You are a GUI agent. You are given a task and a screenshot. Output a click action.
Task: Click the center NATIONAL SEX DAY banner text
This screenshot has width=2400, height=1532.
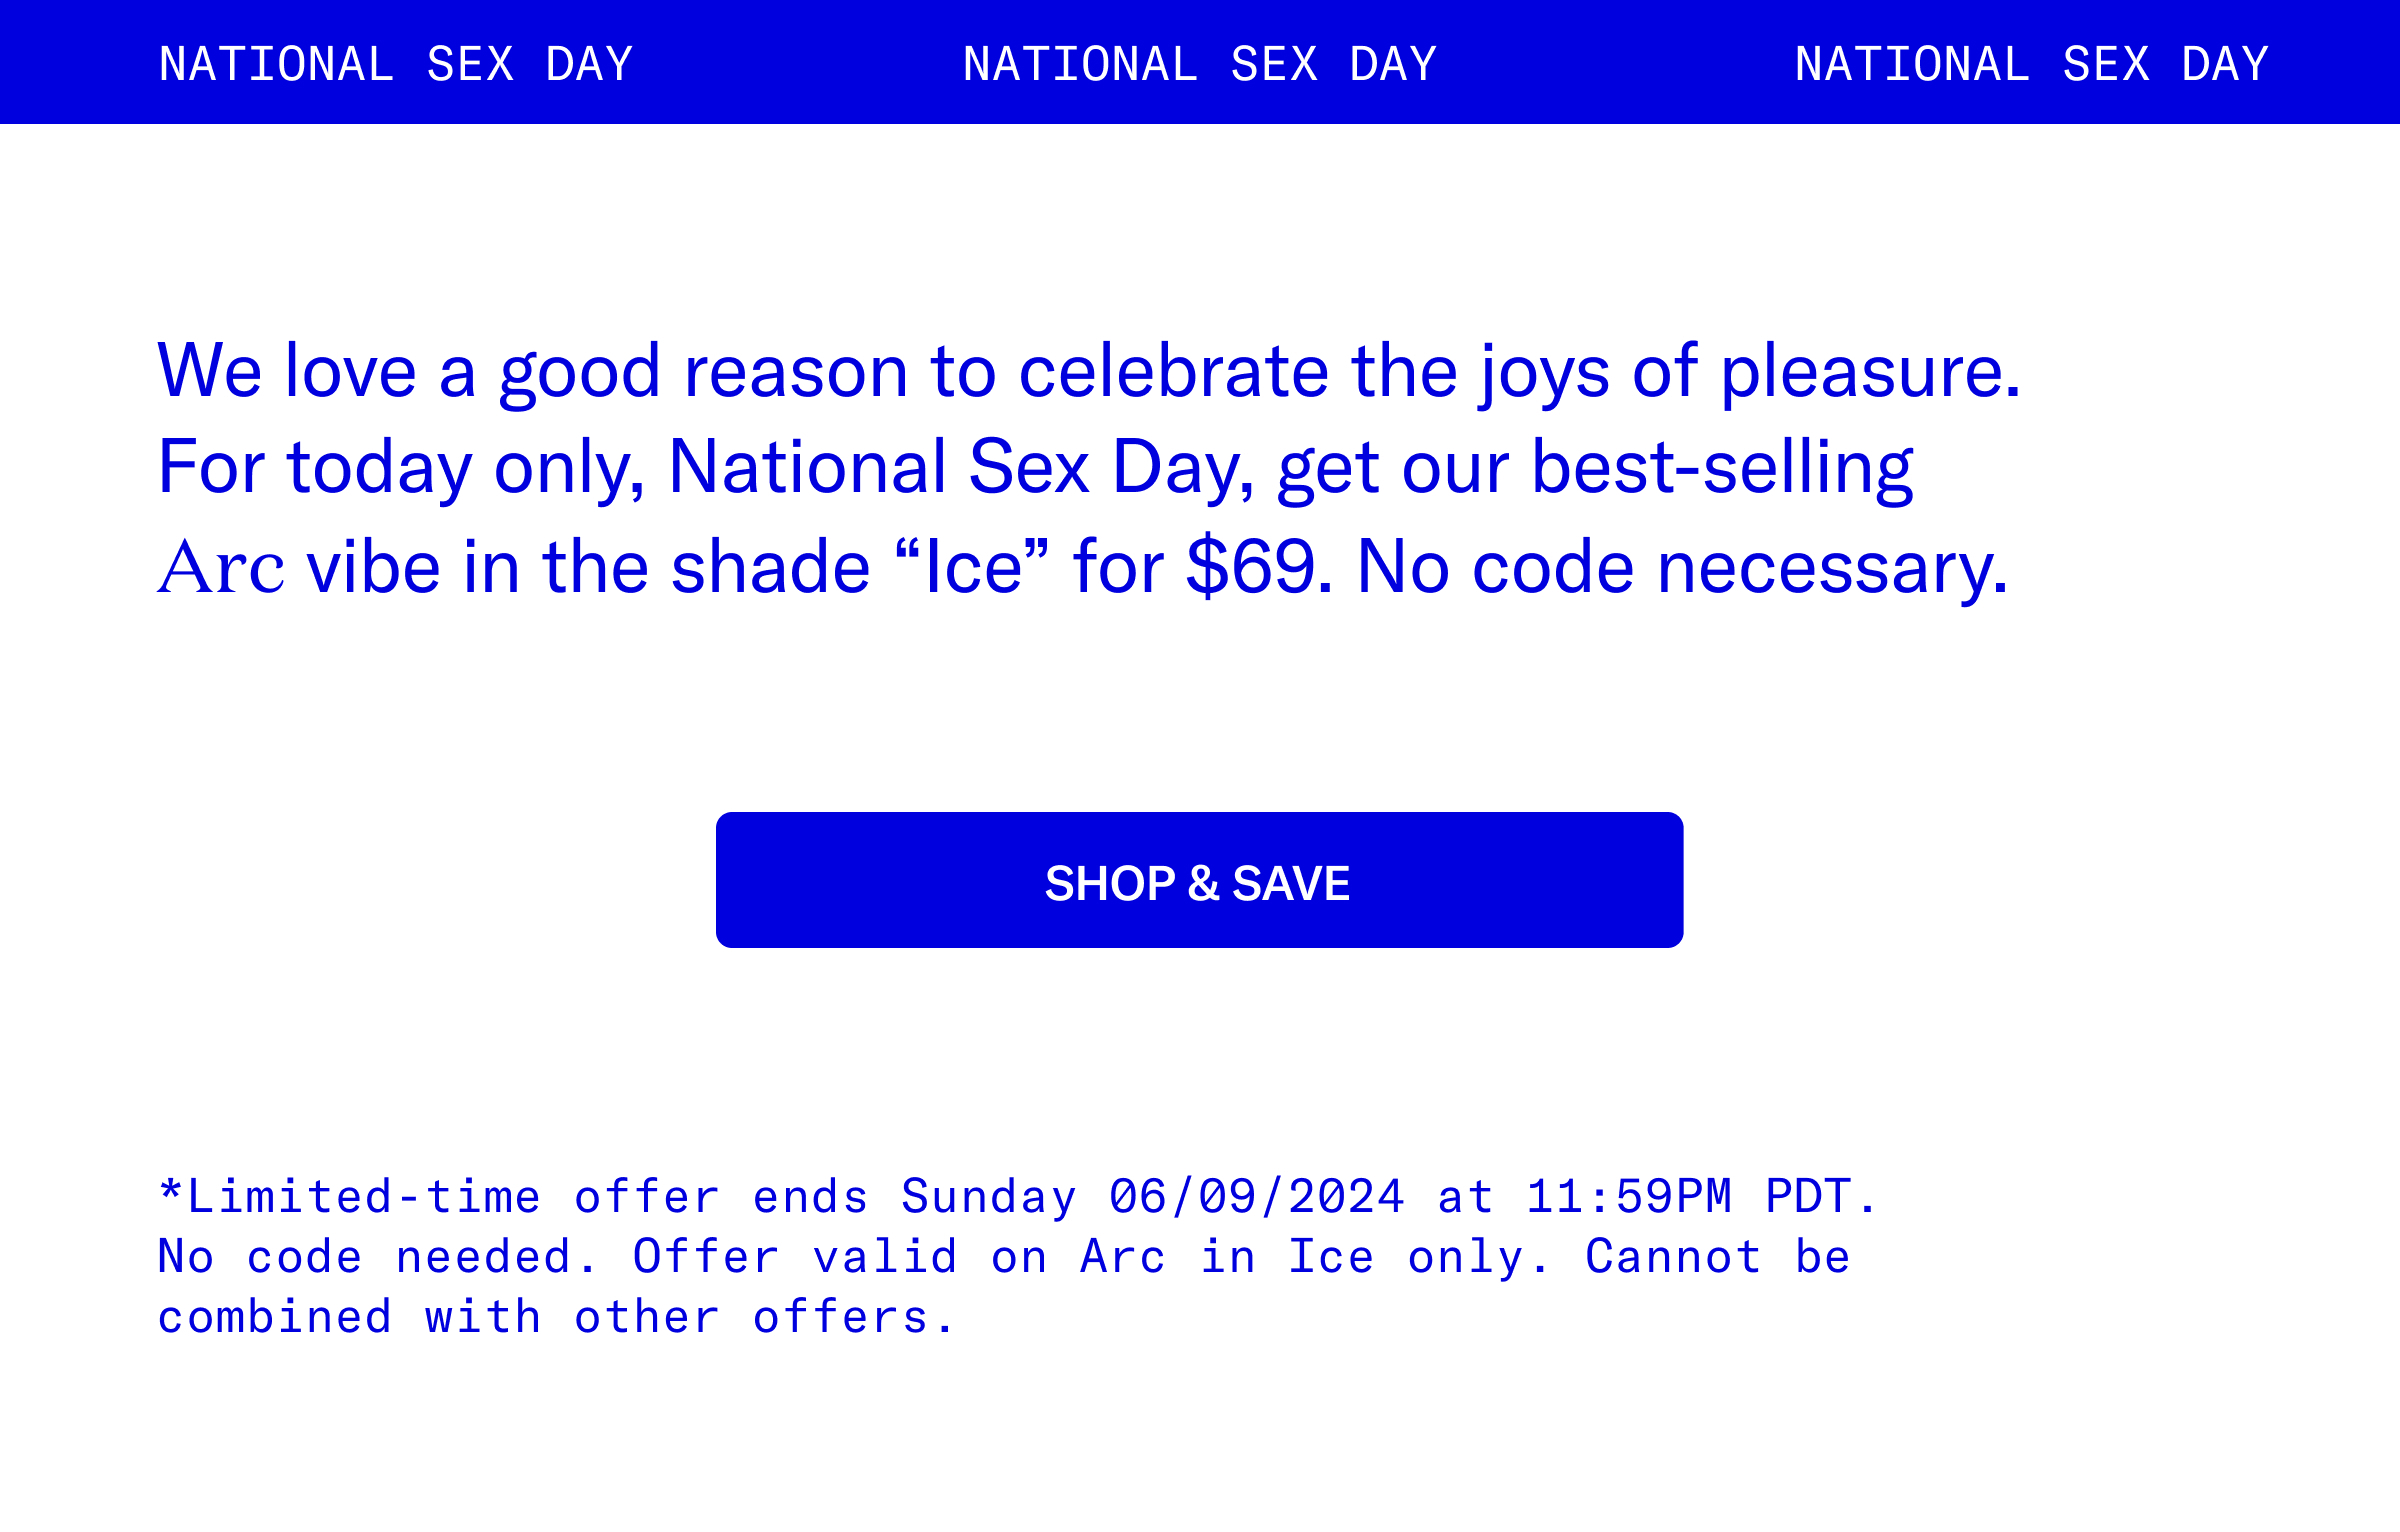pyautogui.click(x=1199, y=64)
